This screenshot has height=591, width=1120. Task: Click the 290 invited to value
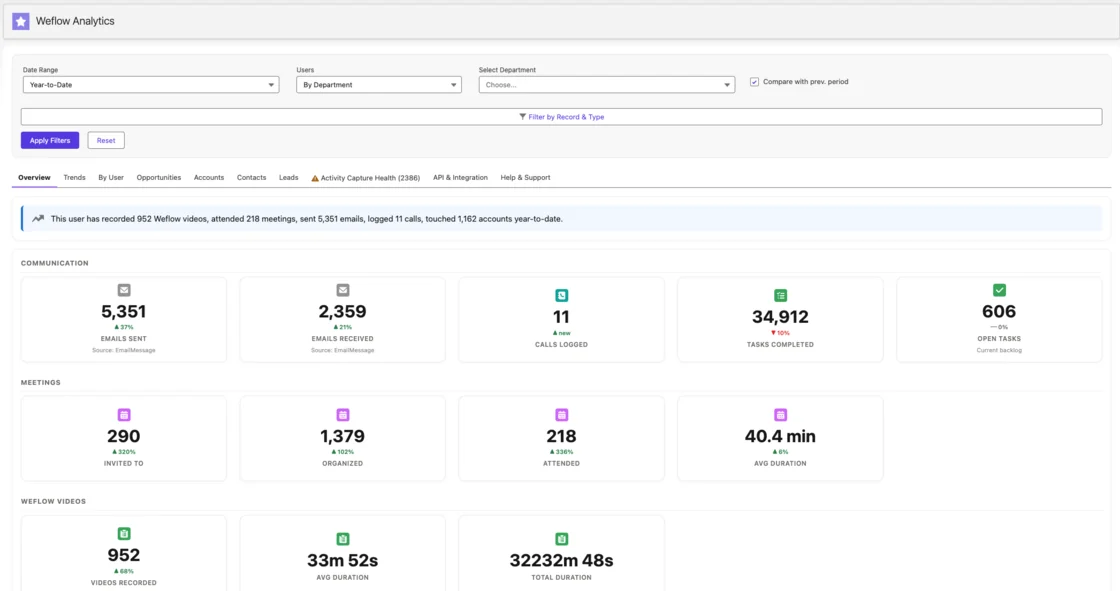(124, 436)
